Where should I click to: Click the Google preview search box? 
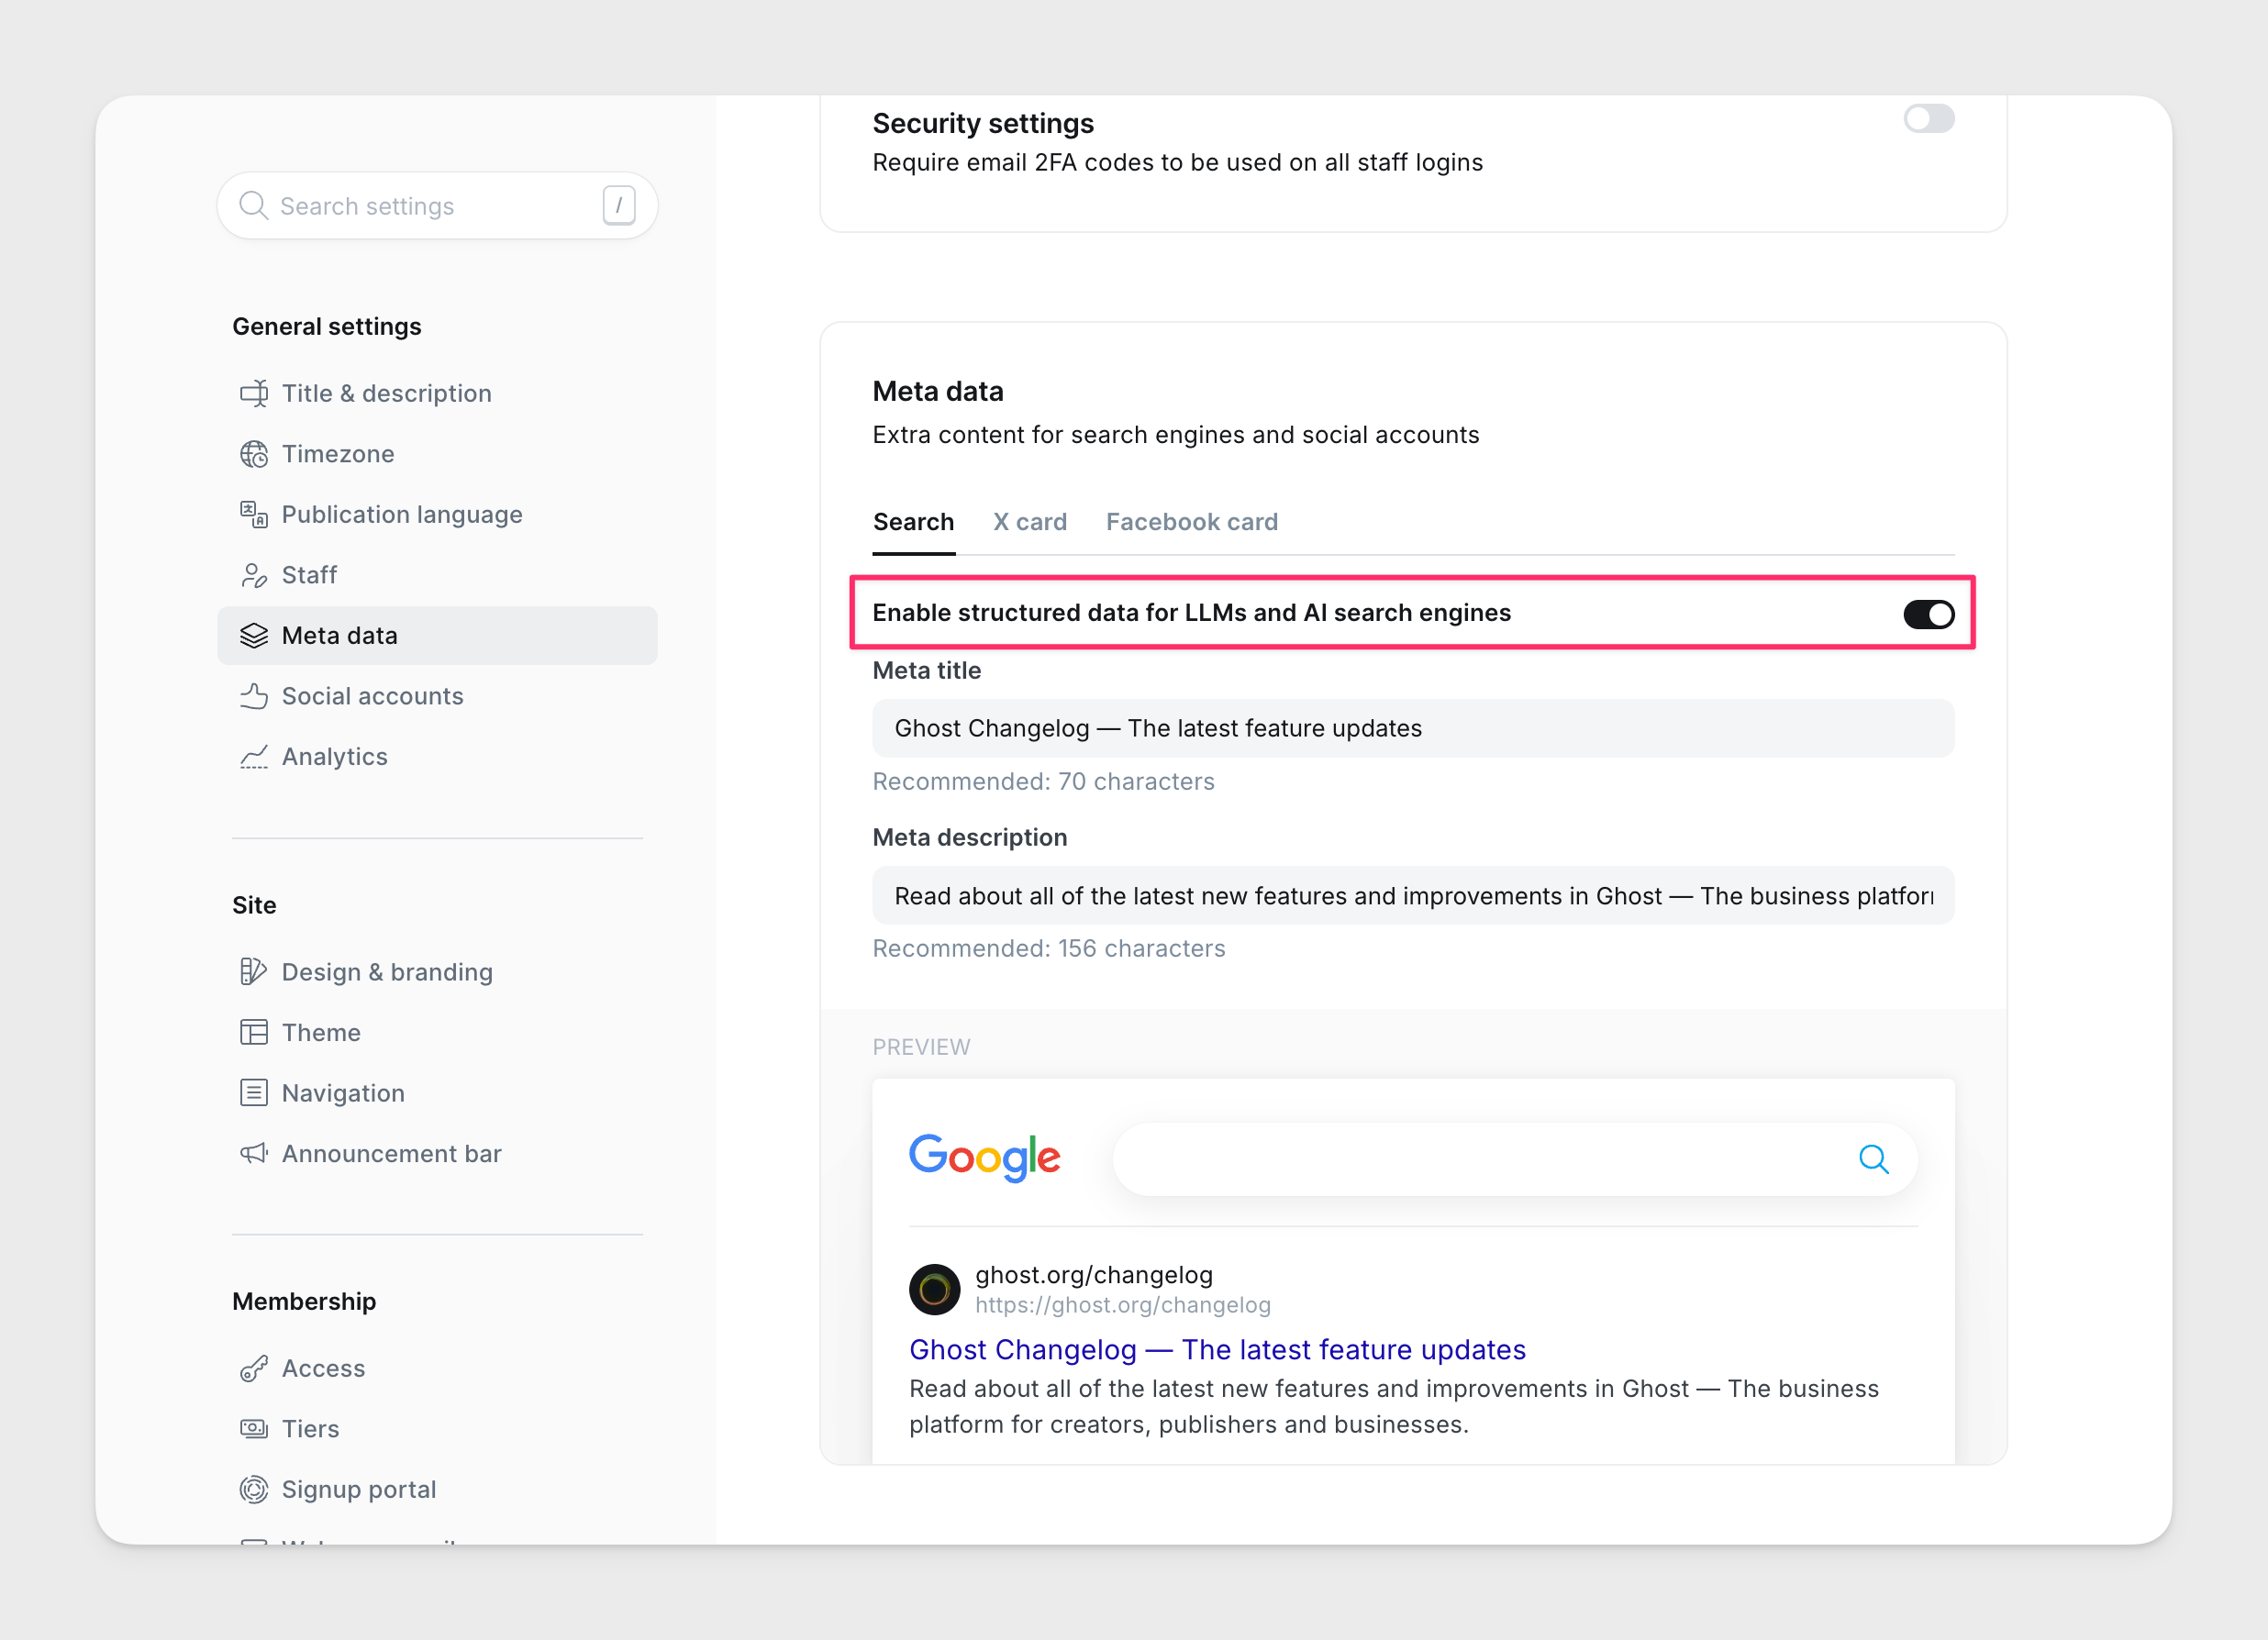click(x=1515, y=1159)
